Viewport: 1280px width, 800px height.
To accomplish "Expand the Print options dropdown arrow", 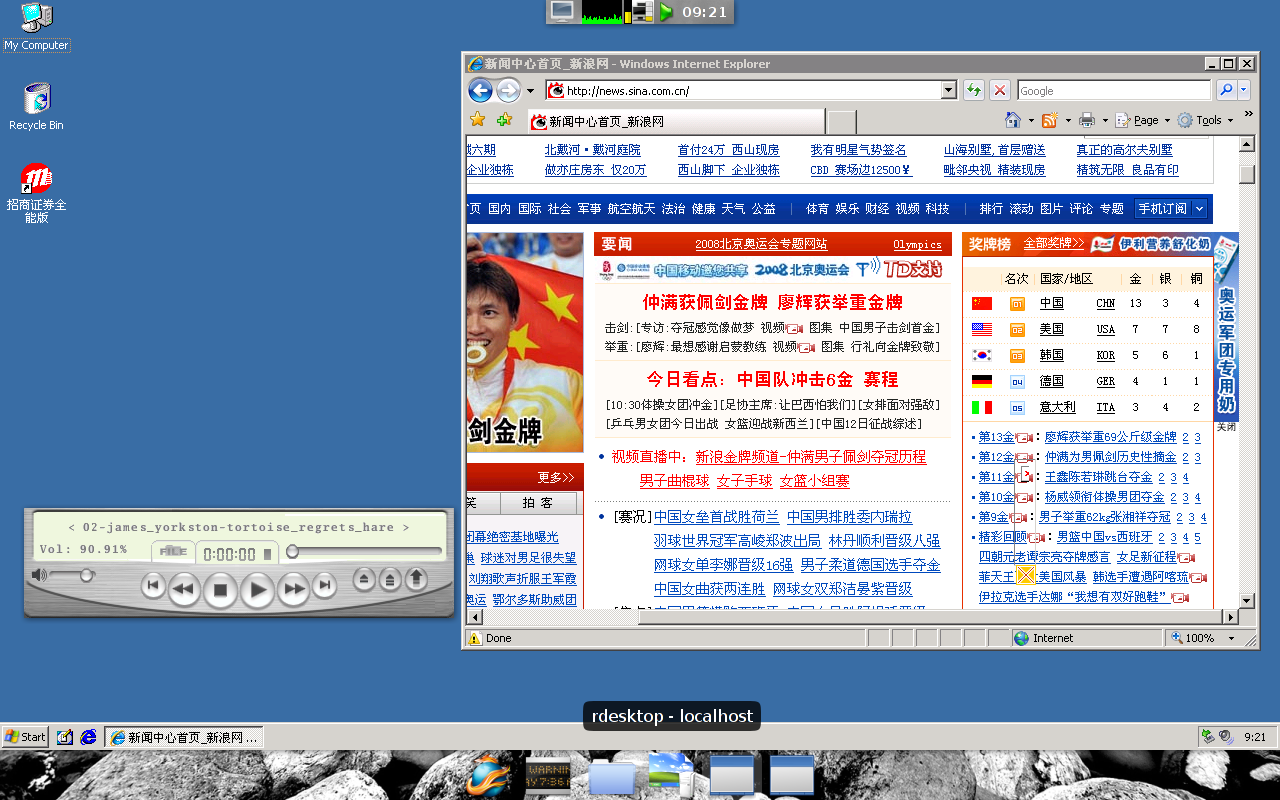I will (1104, 121).
